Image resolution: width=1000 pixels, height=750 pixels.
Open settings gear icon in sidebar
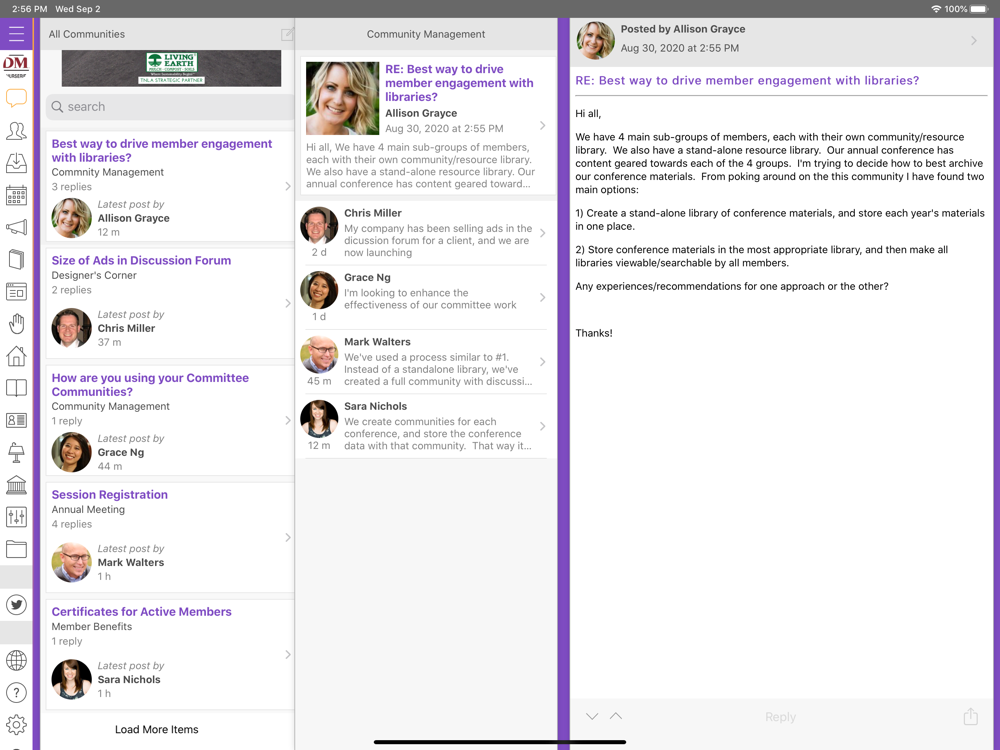pos(16,724)
